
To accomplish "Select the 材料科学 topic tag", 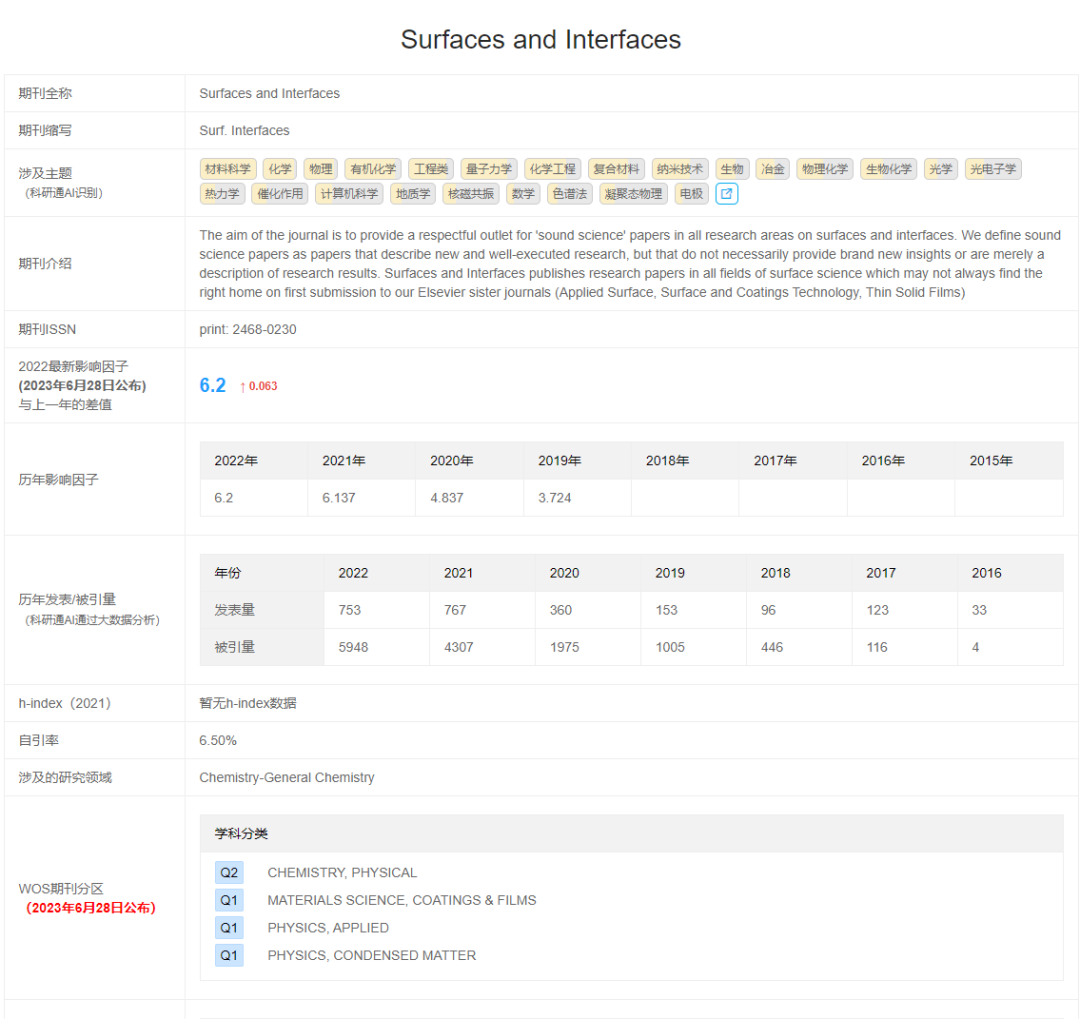I will (228, 169).
